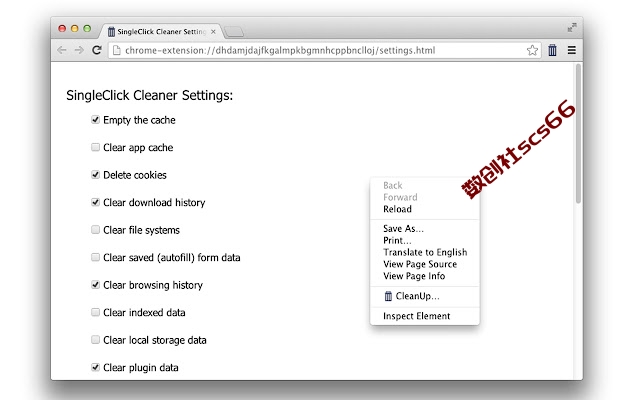This screenshot has height=400, width=640.
Task: Enable Clear app cache checkbox
Action: pyautogui.click(x=96, y=147)
